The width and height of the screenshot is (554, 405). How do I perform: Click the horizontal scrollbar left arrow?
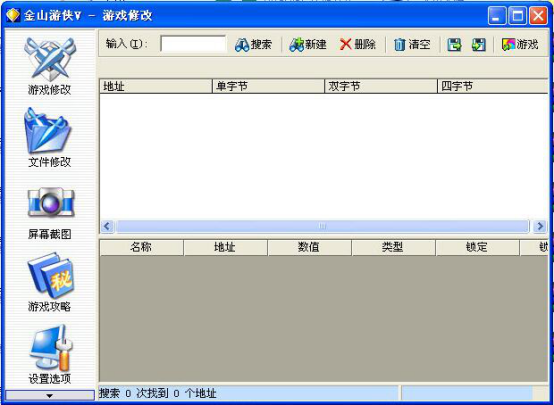[x=107, y=226]
